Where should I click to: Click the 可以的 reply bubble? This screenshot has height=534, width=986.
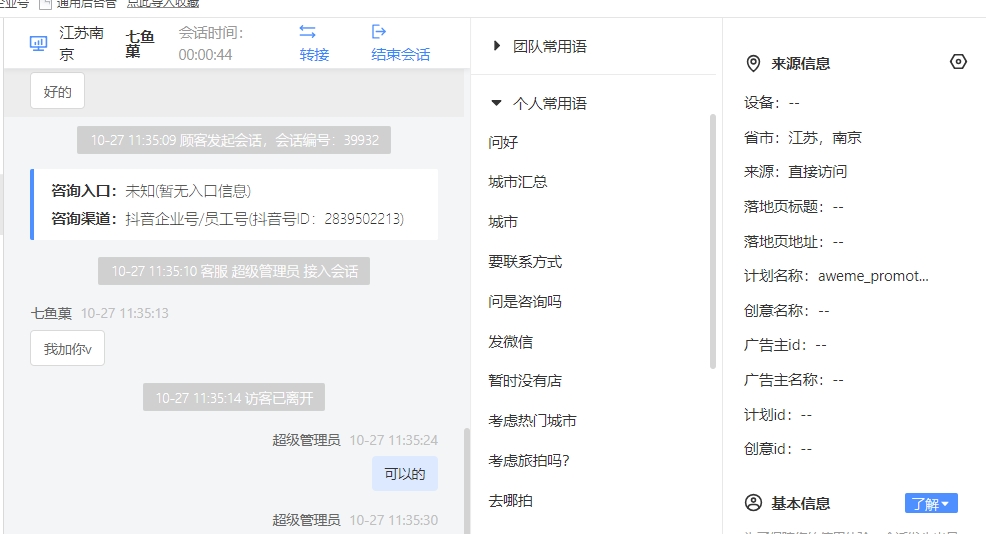coord(405,474)
